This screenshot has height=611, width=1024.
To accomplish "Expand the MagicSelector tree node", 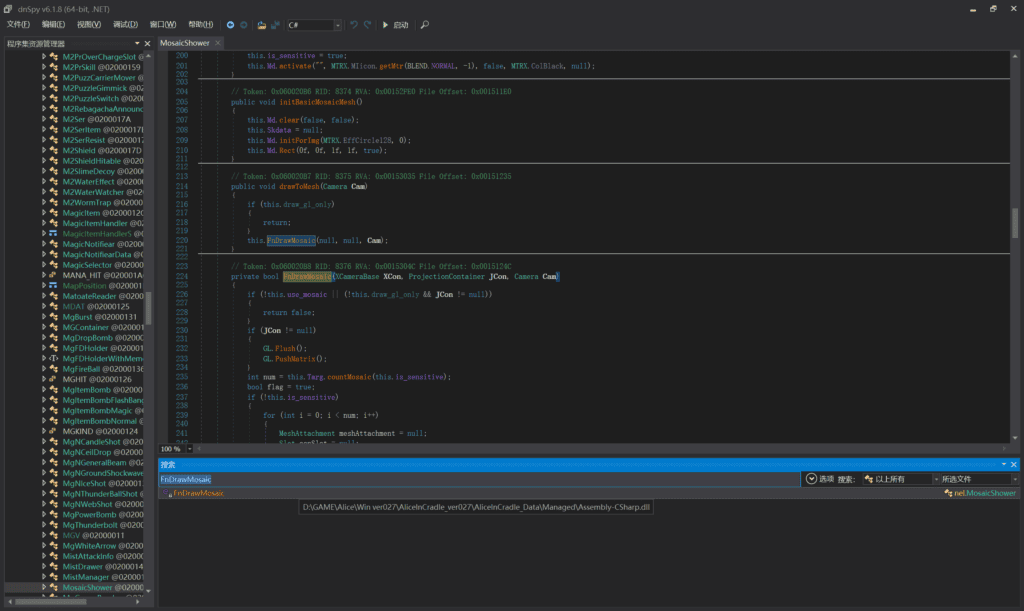I will [44, 265].
